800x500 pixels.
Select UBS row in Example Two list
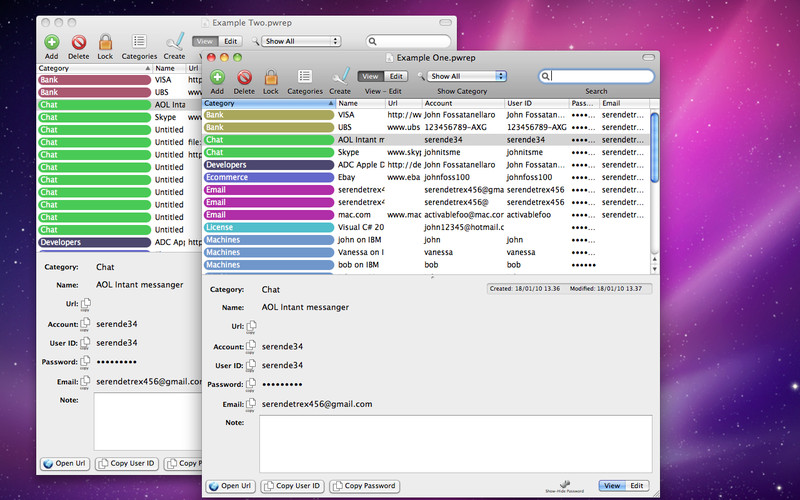click(119, 92)
